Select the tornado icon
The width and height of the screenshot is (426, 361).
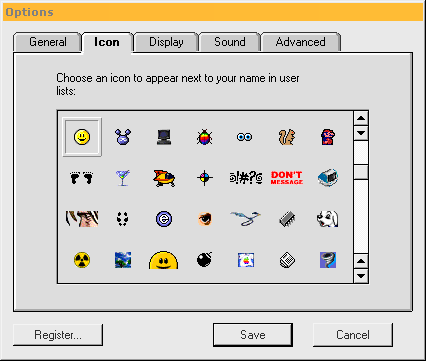point(328,260)
